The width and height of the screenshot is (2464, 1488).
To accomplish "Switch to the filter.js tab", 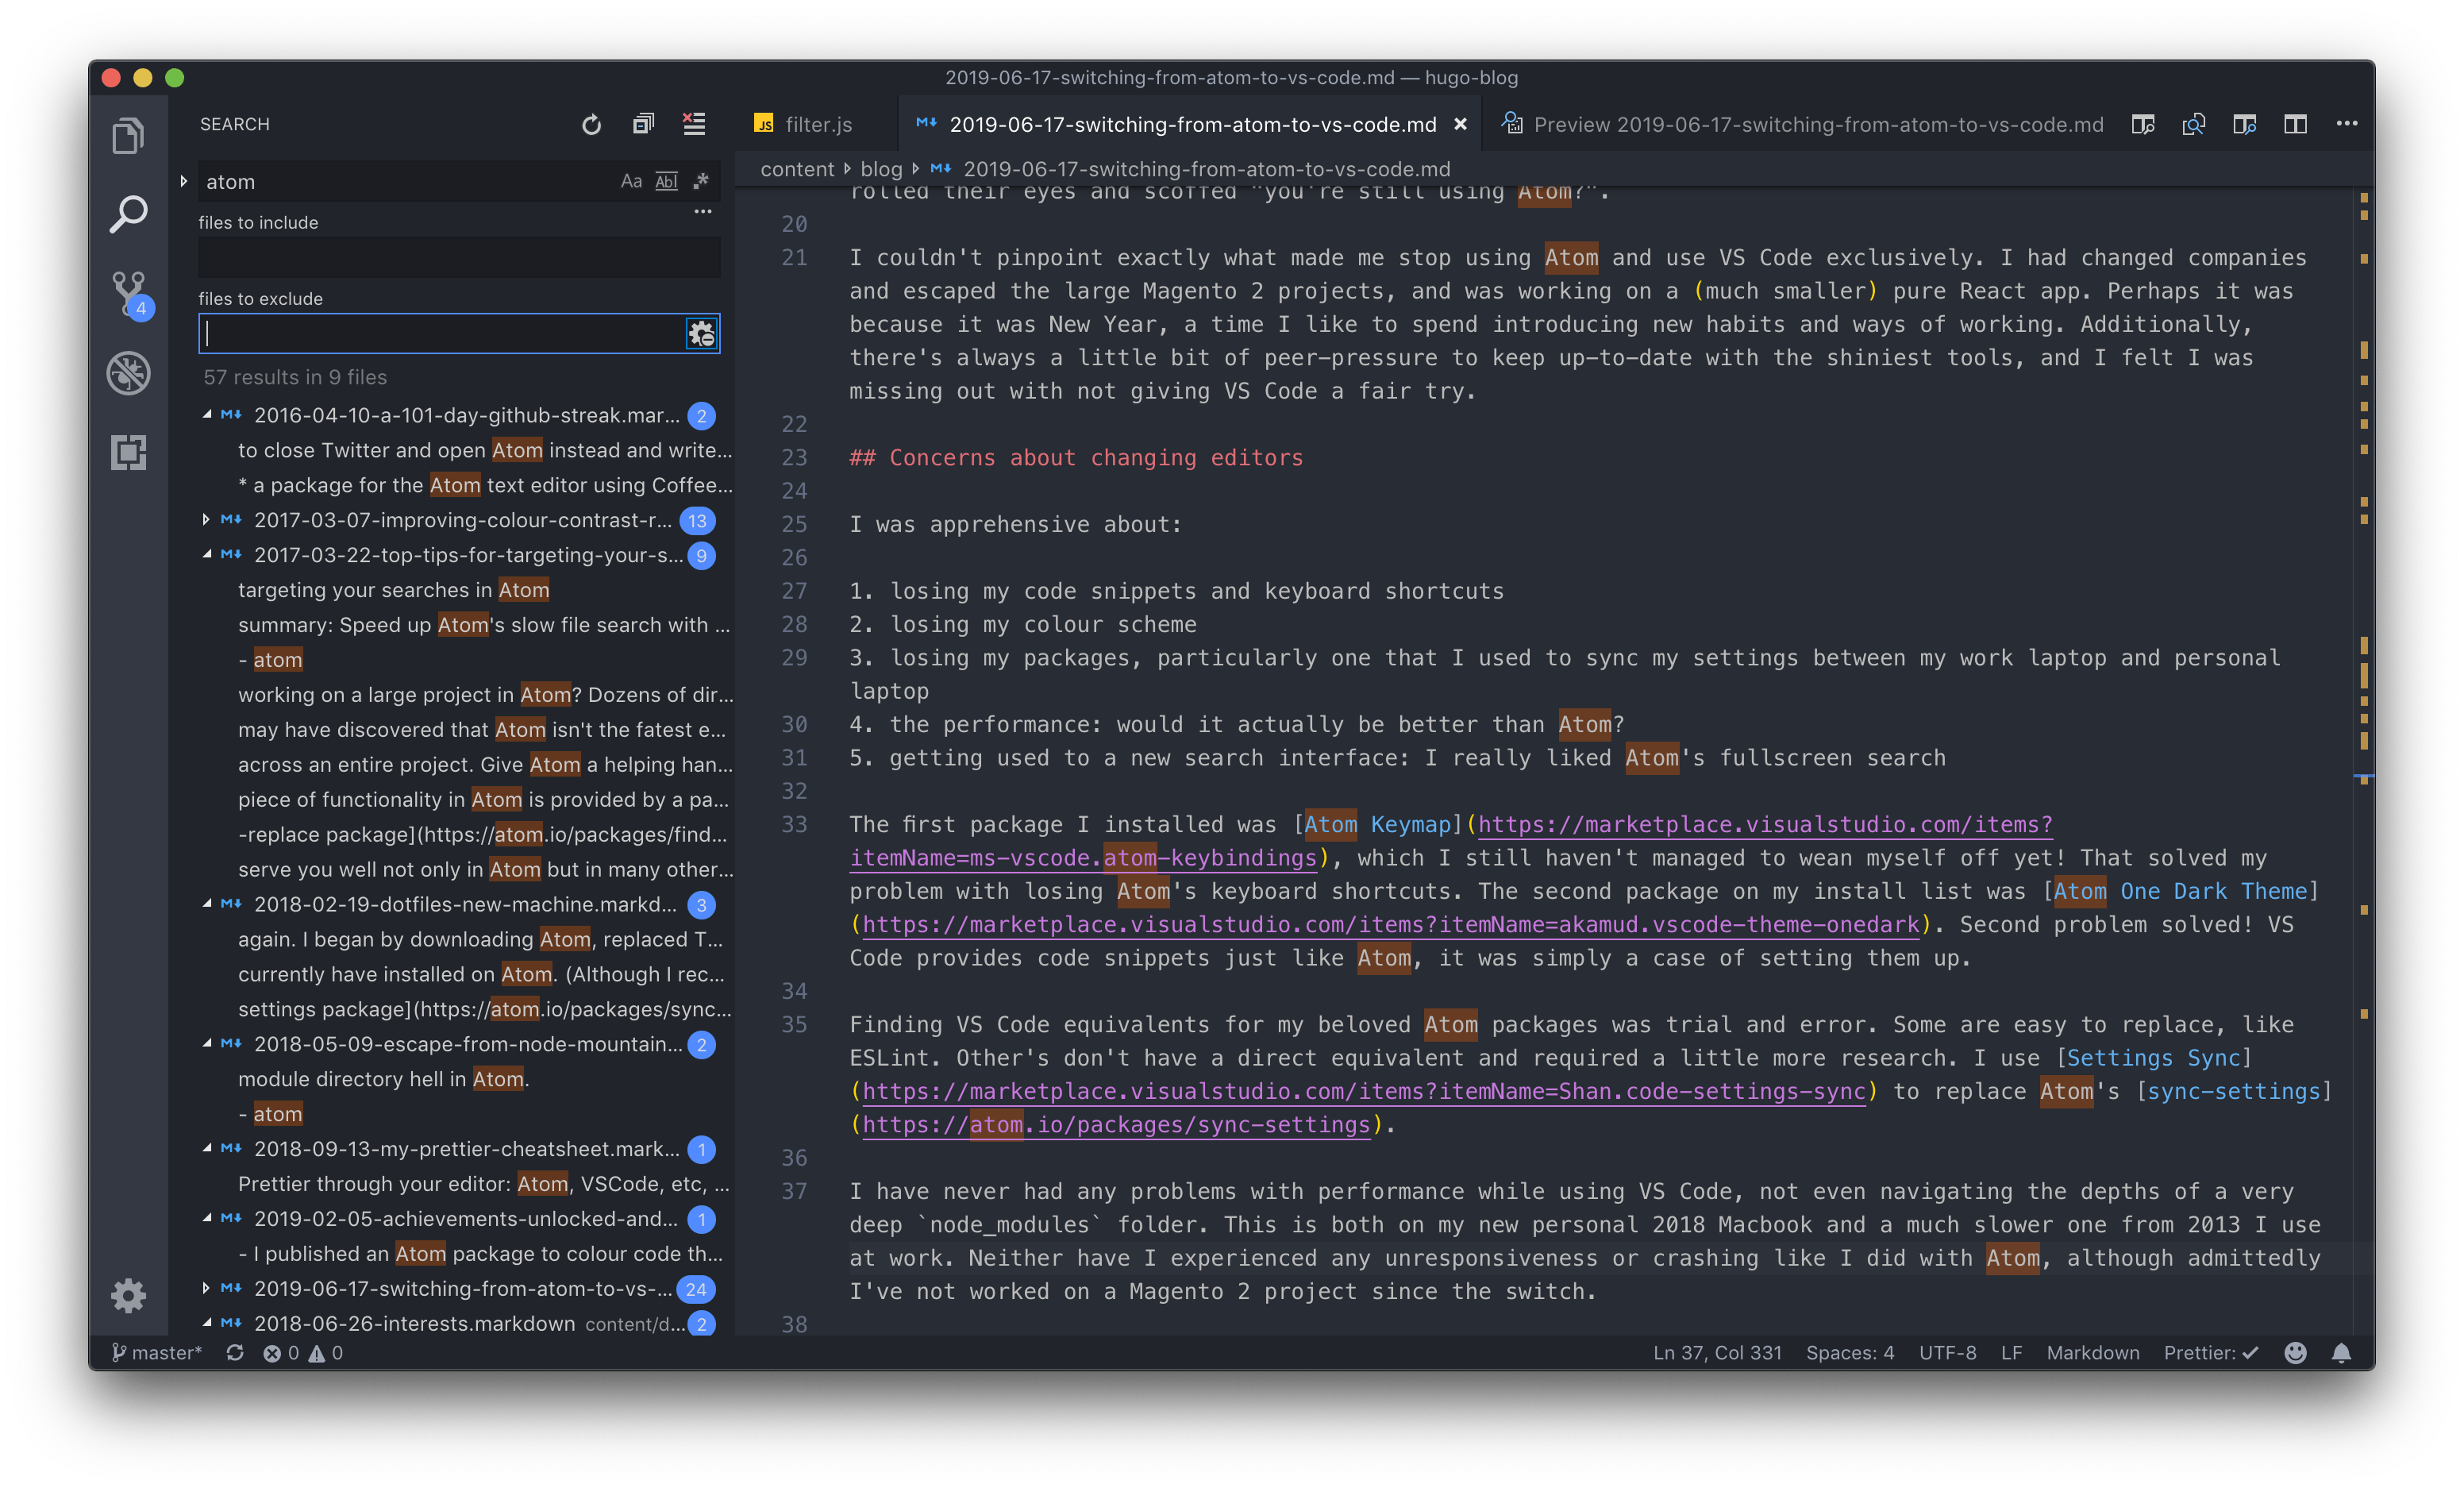I will tap(817, 125).
